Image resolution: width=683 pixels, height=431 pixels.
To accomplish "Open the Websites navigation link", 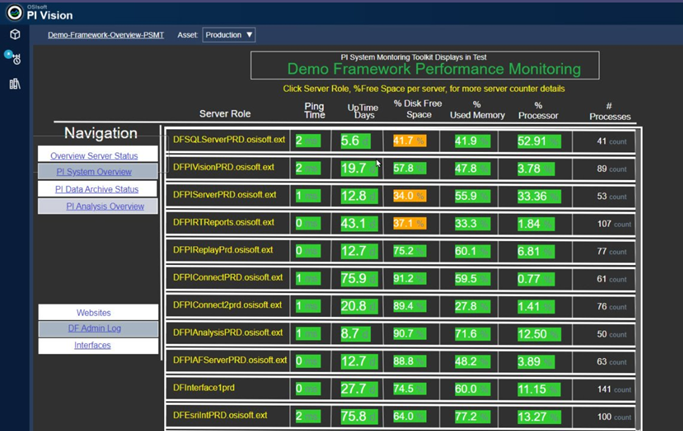I will point(94,312).
